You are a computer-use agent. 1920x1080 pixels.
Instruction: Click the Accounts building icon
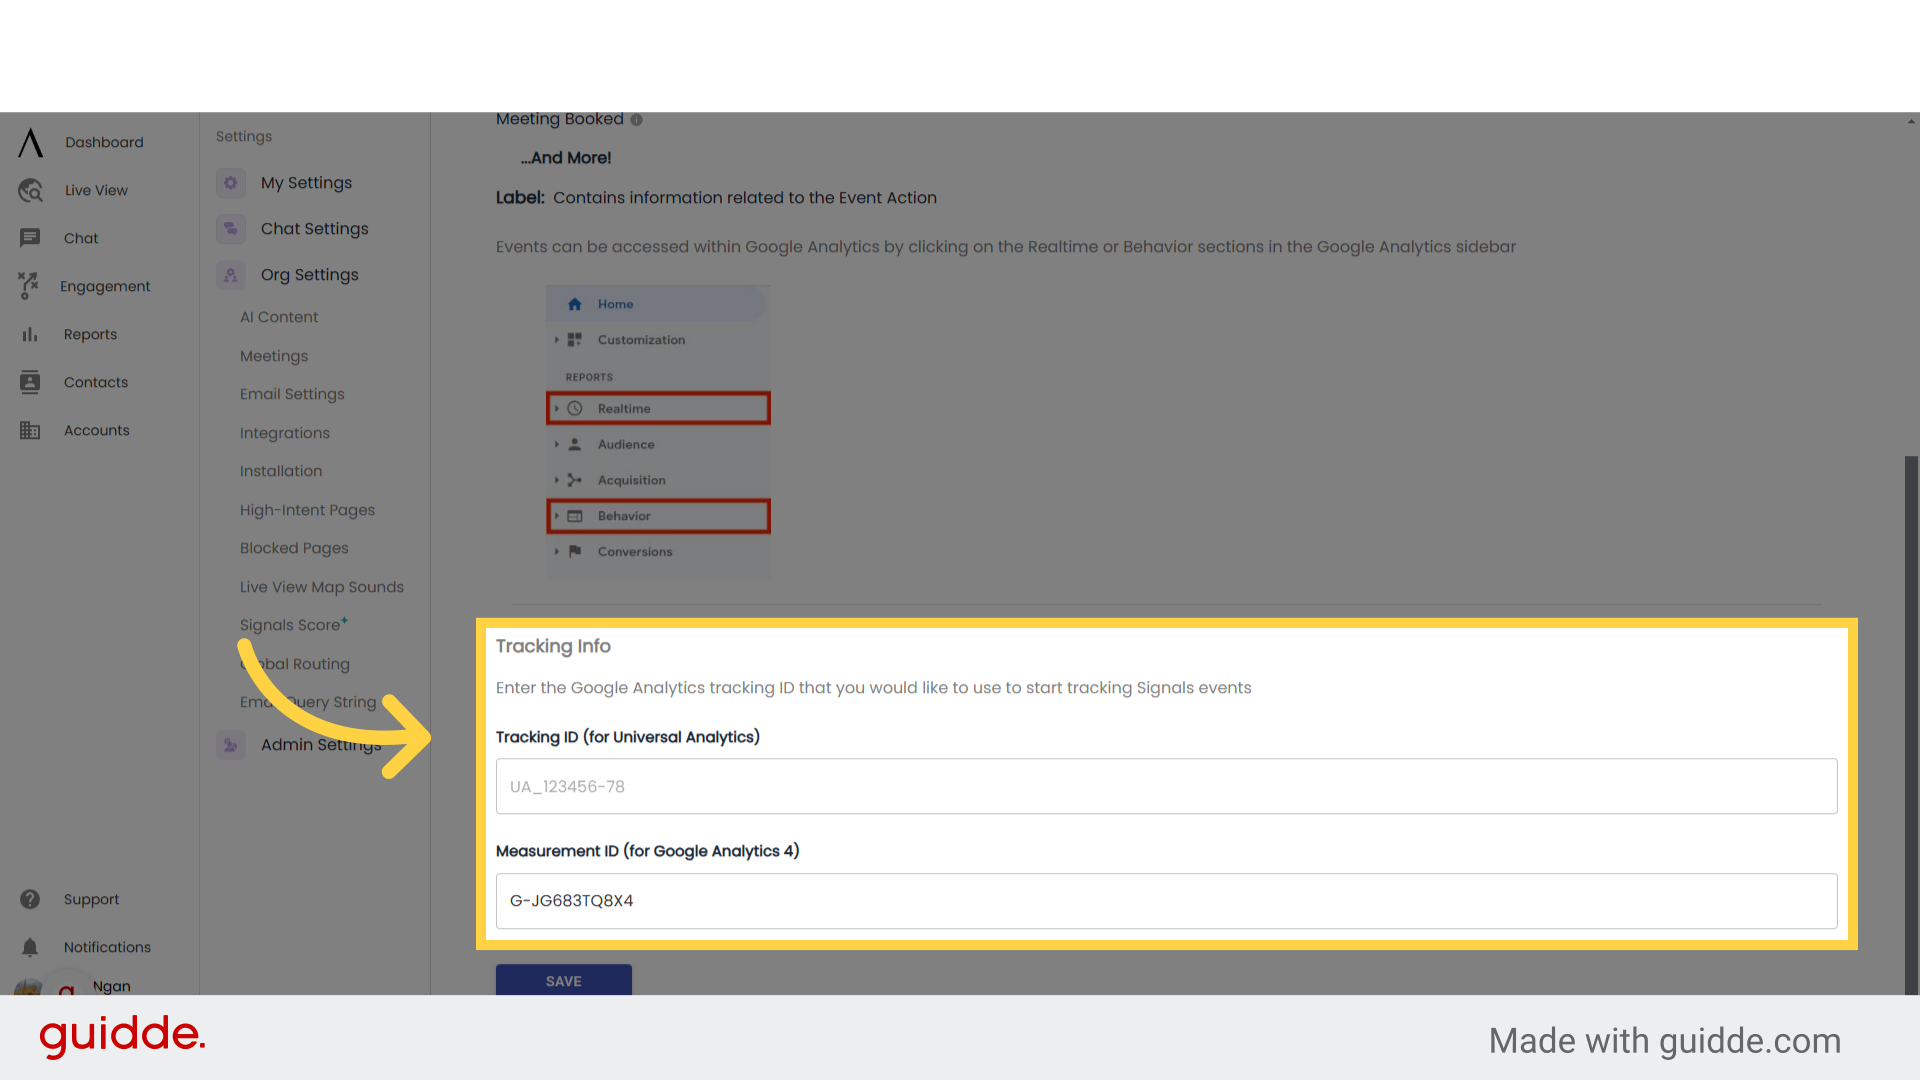pos(30,430)
